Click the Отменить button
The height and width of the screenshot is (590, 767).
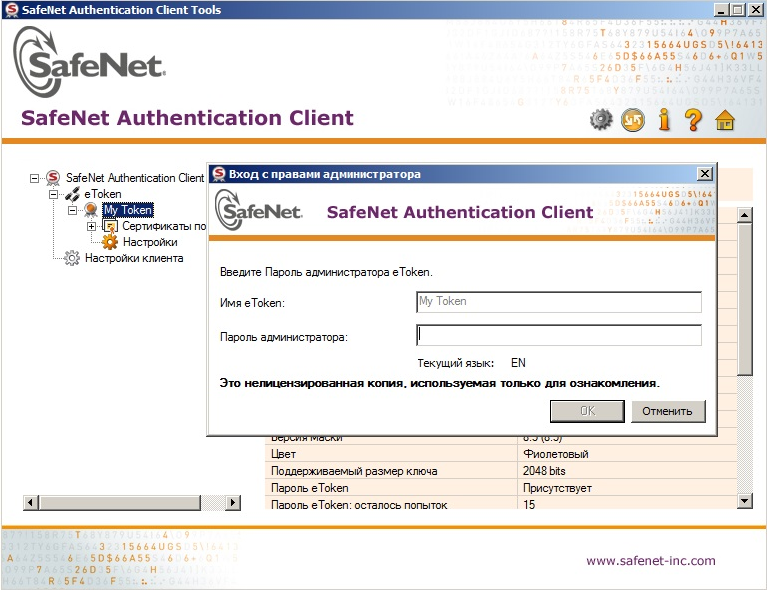click(x=668, y=411)
